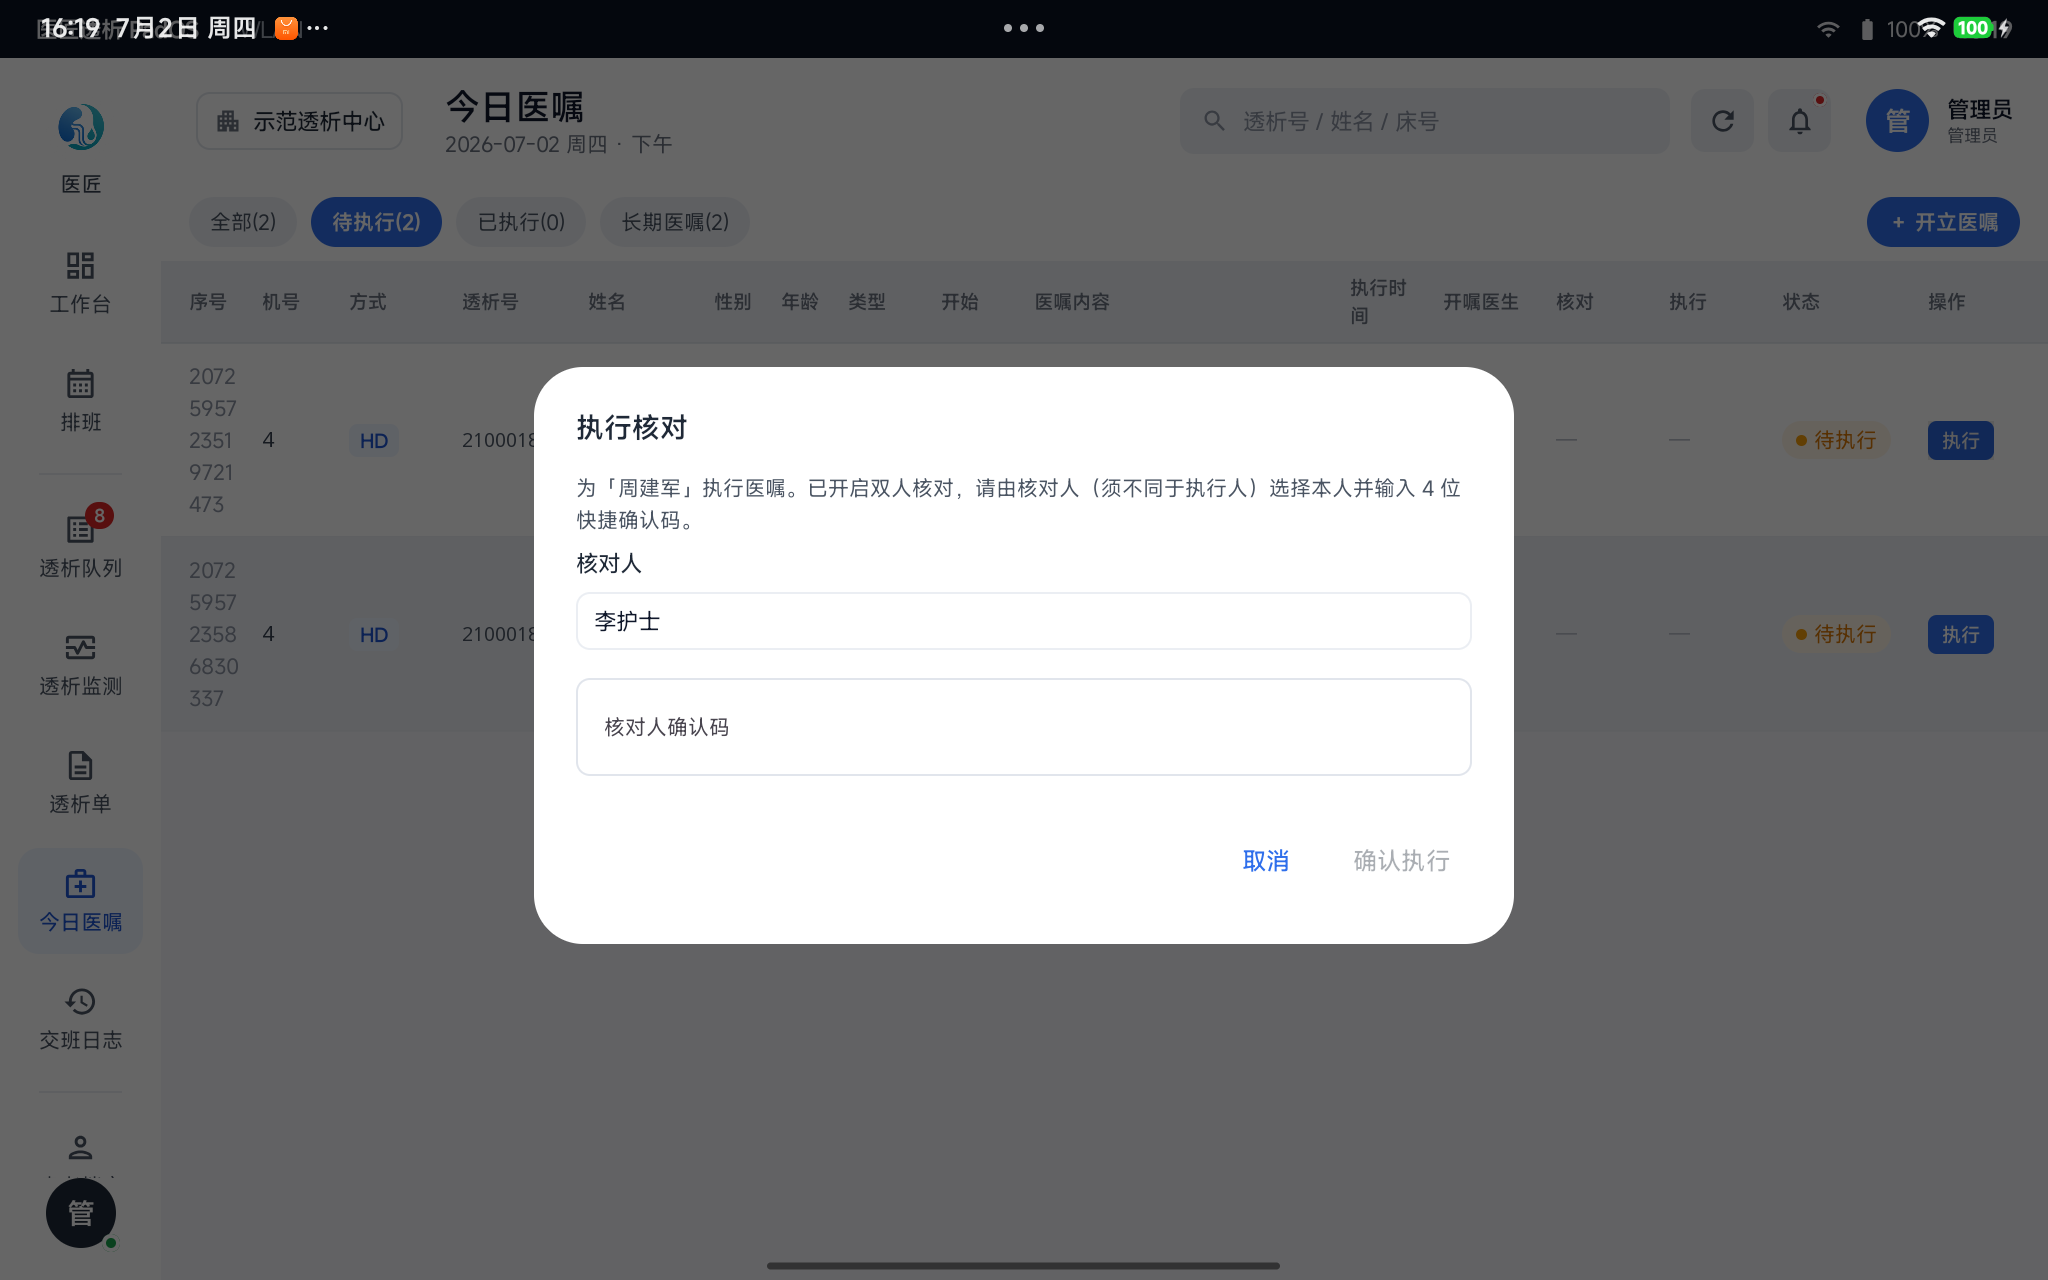Viewport: 2048px width, 1280px height.
Task: Focus the 核对人确认码 input field
Action: pos(1023,727)
